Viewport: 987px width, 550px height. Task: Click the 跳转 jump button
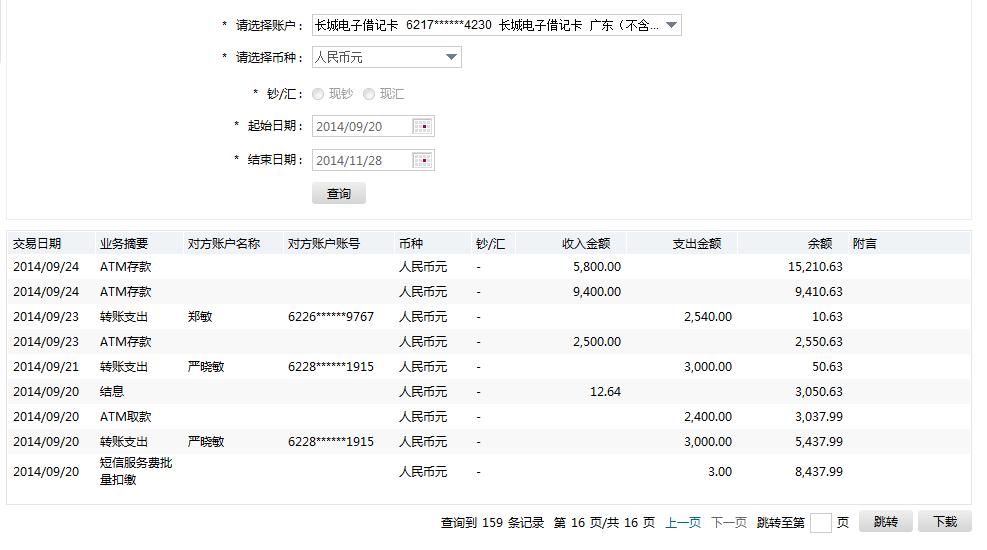(885, 522)
